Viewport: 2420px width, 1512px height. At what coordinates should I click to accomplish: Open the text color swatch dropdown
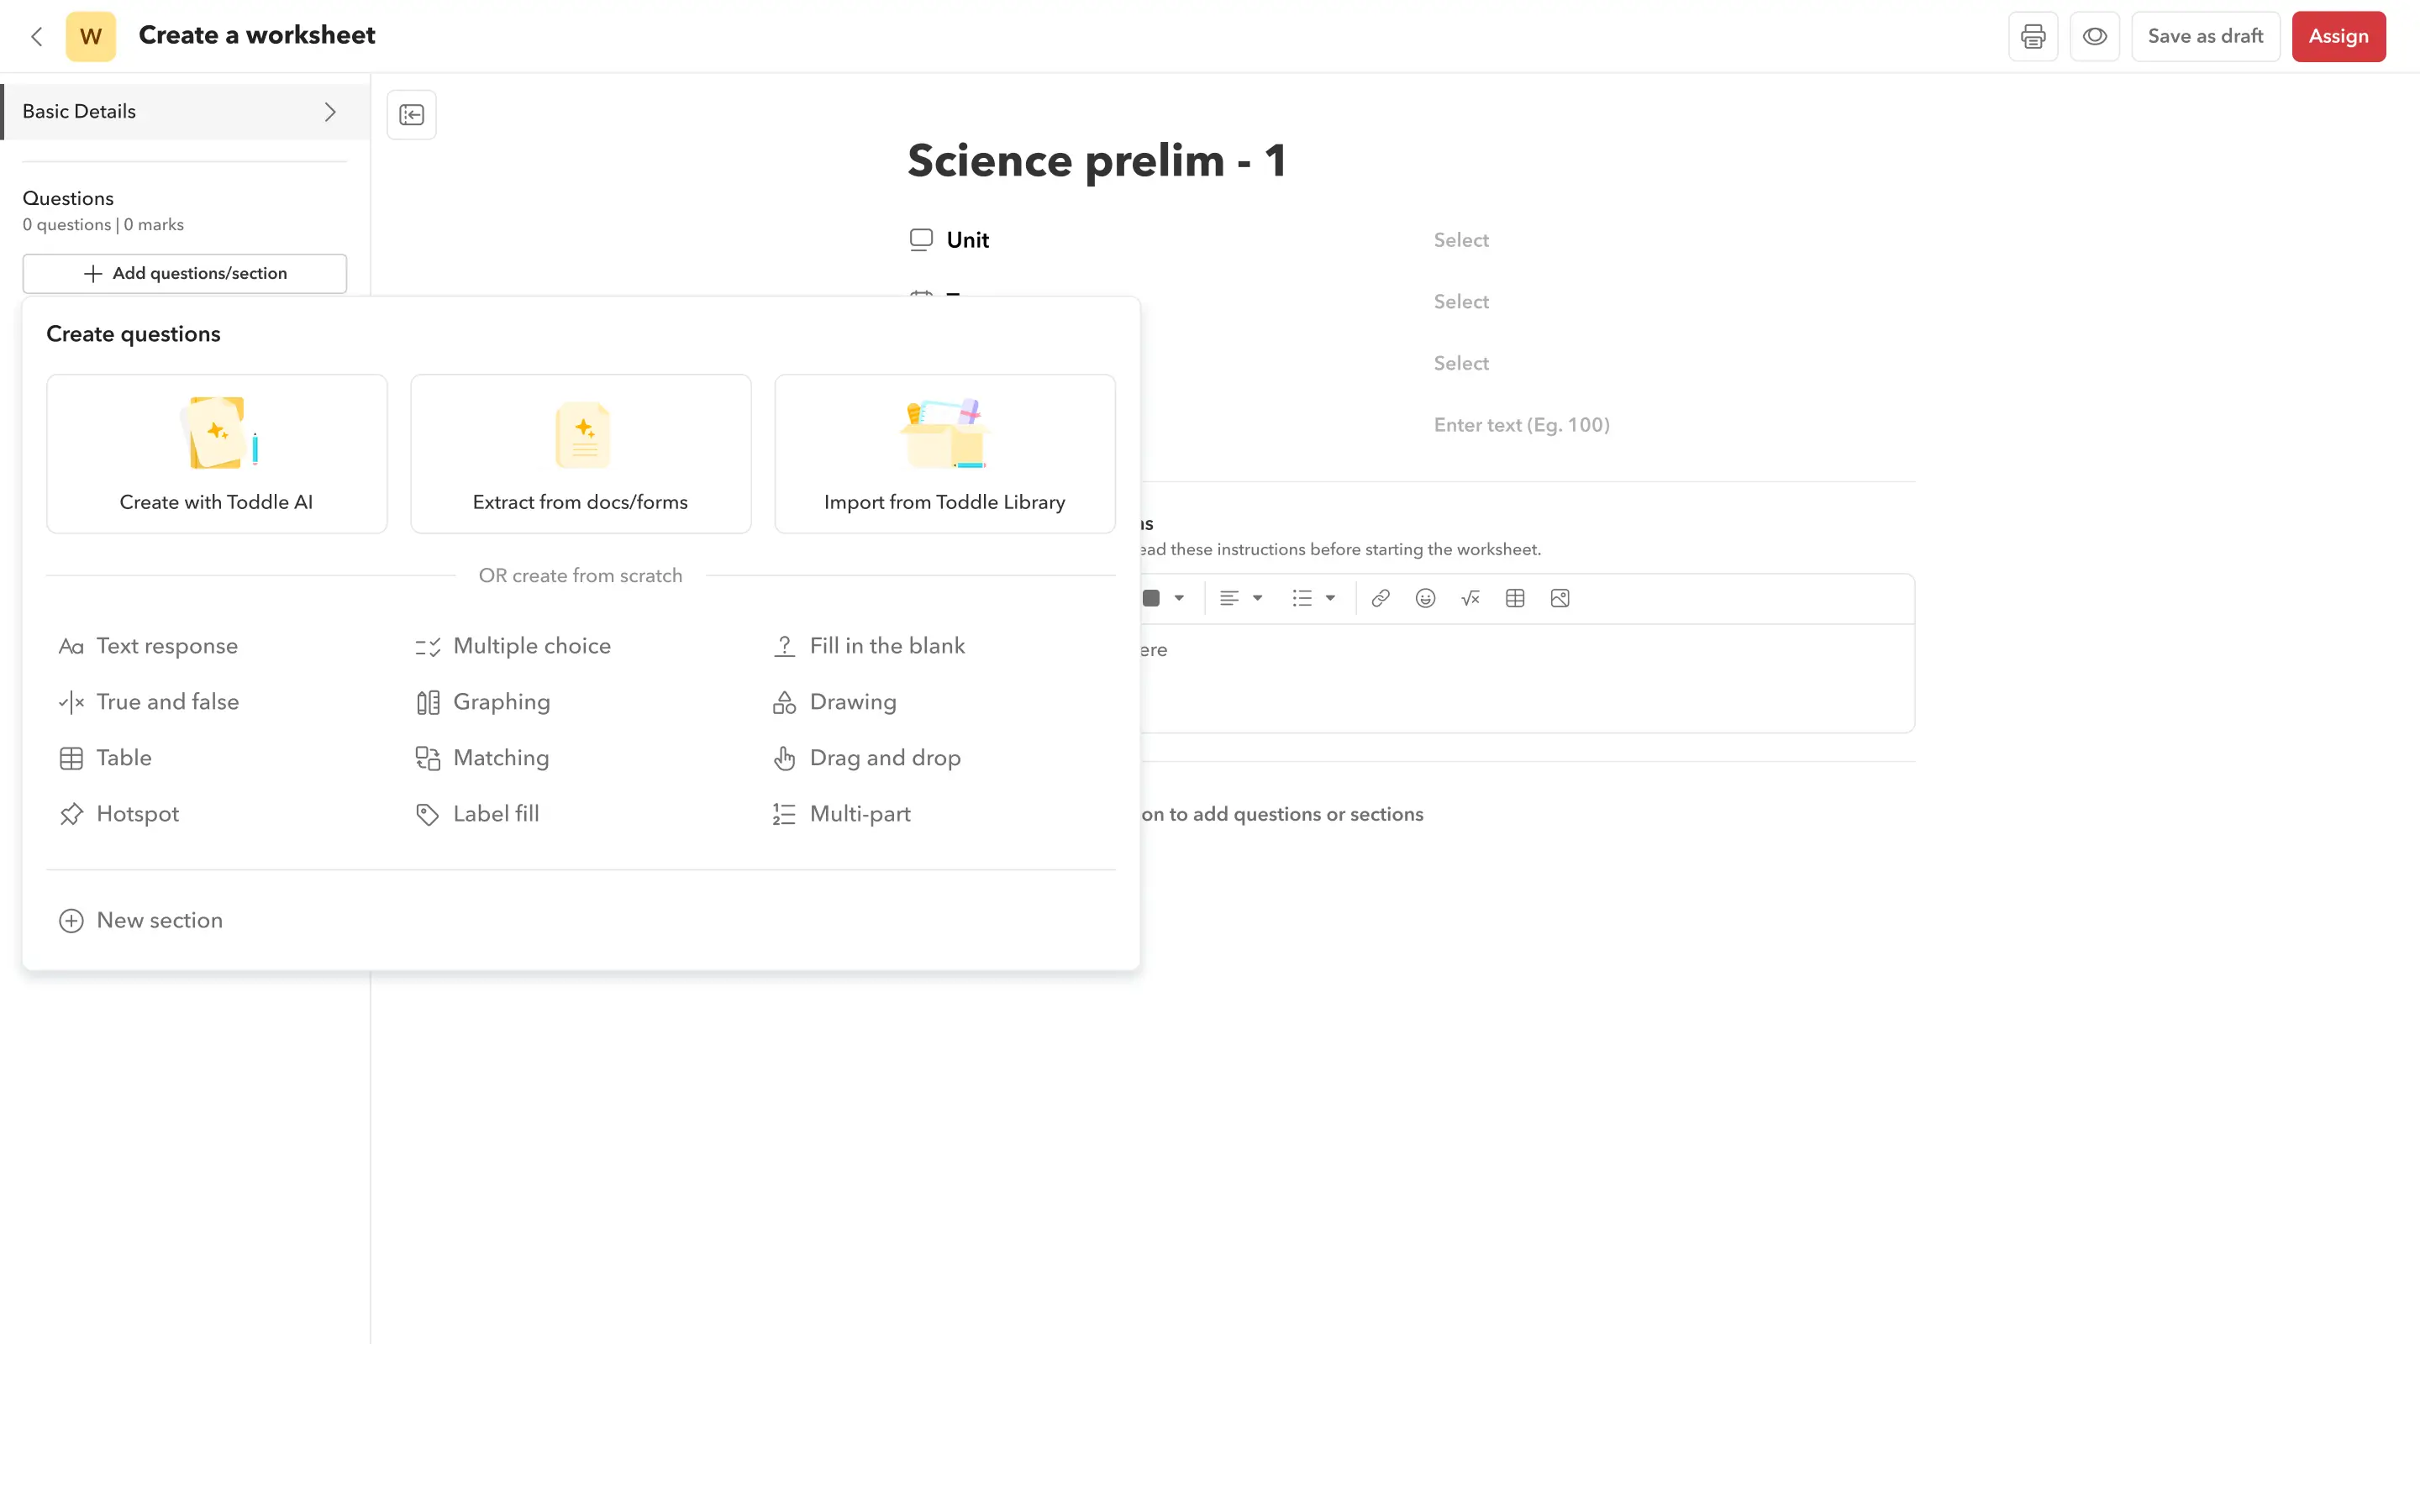[1164, 598]
